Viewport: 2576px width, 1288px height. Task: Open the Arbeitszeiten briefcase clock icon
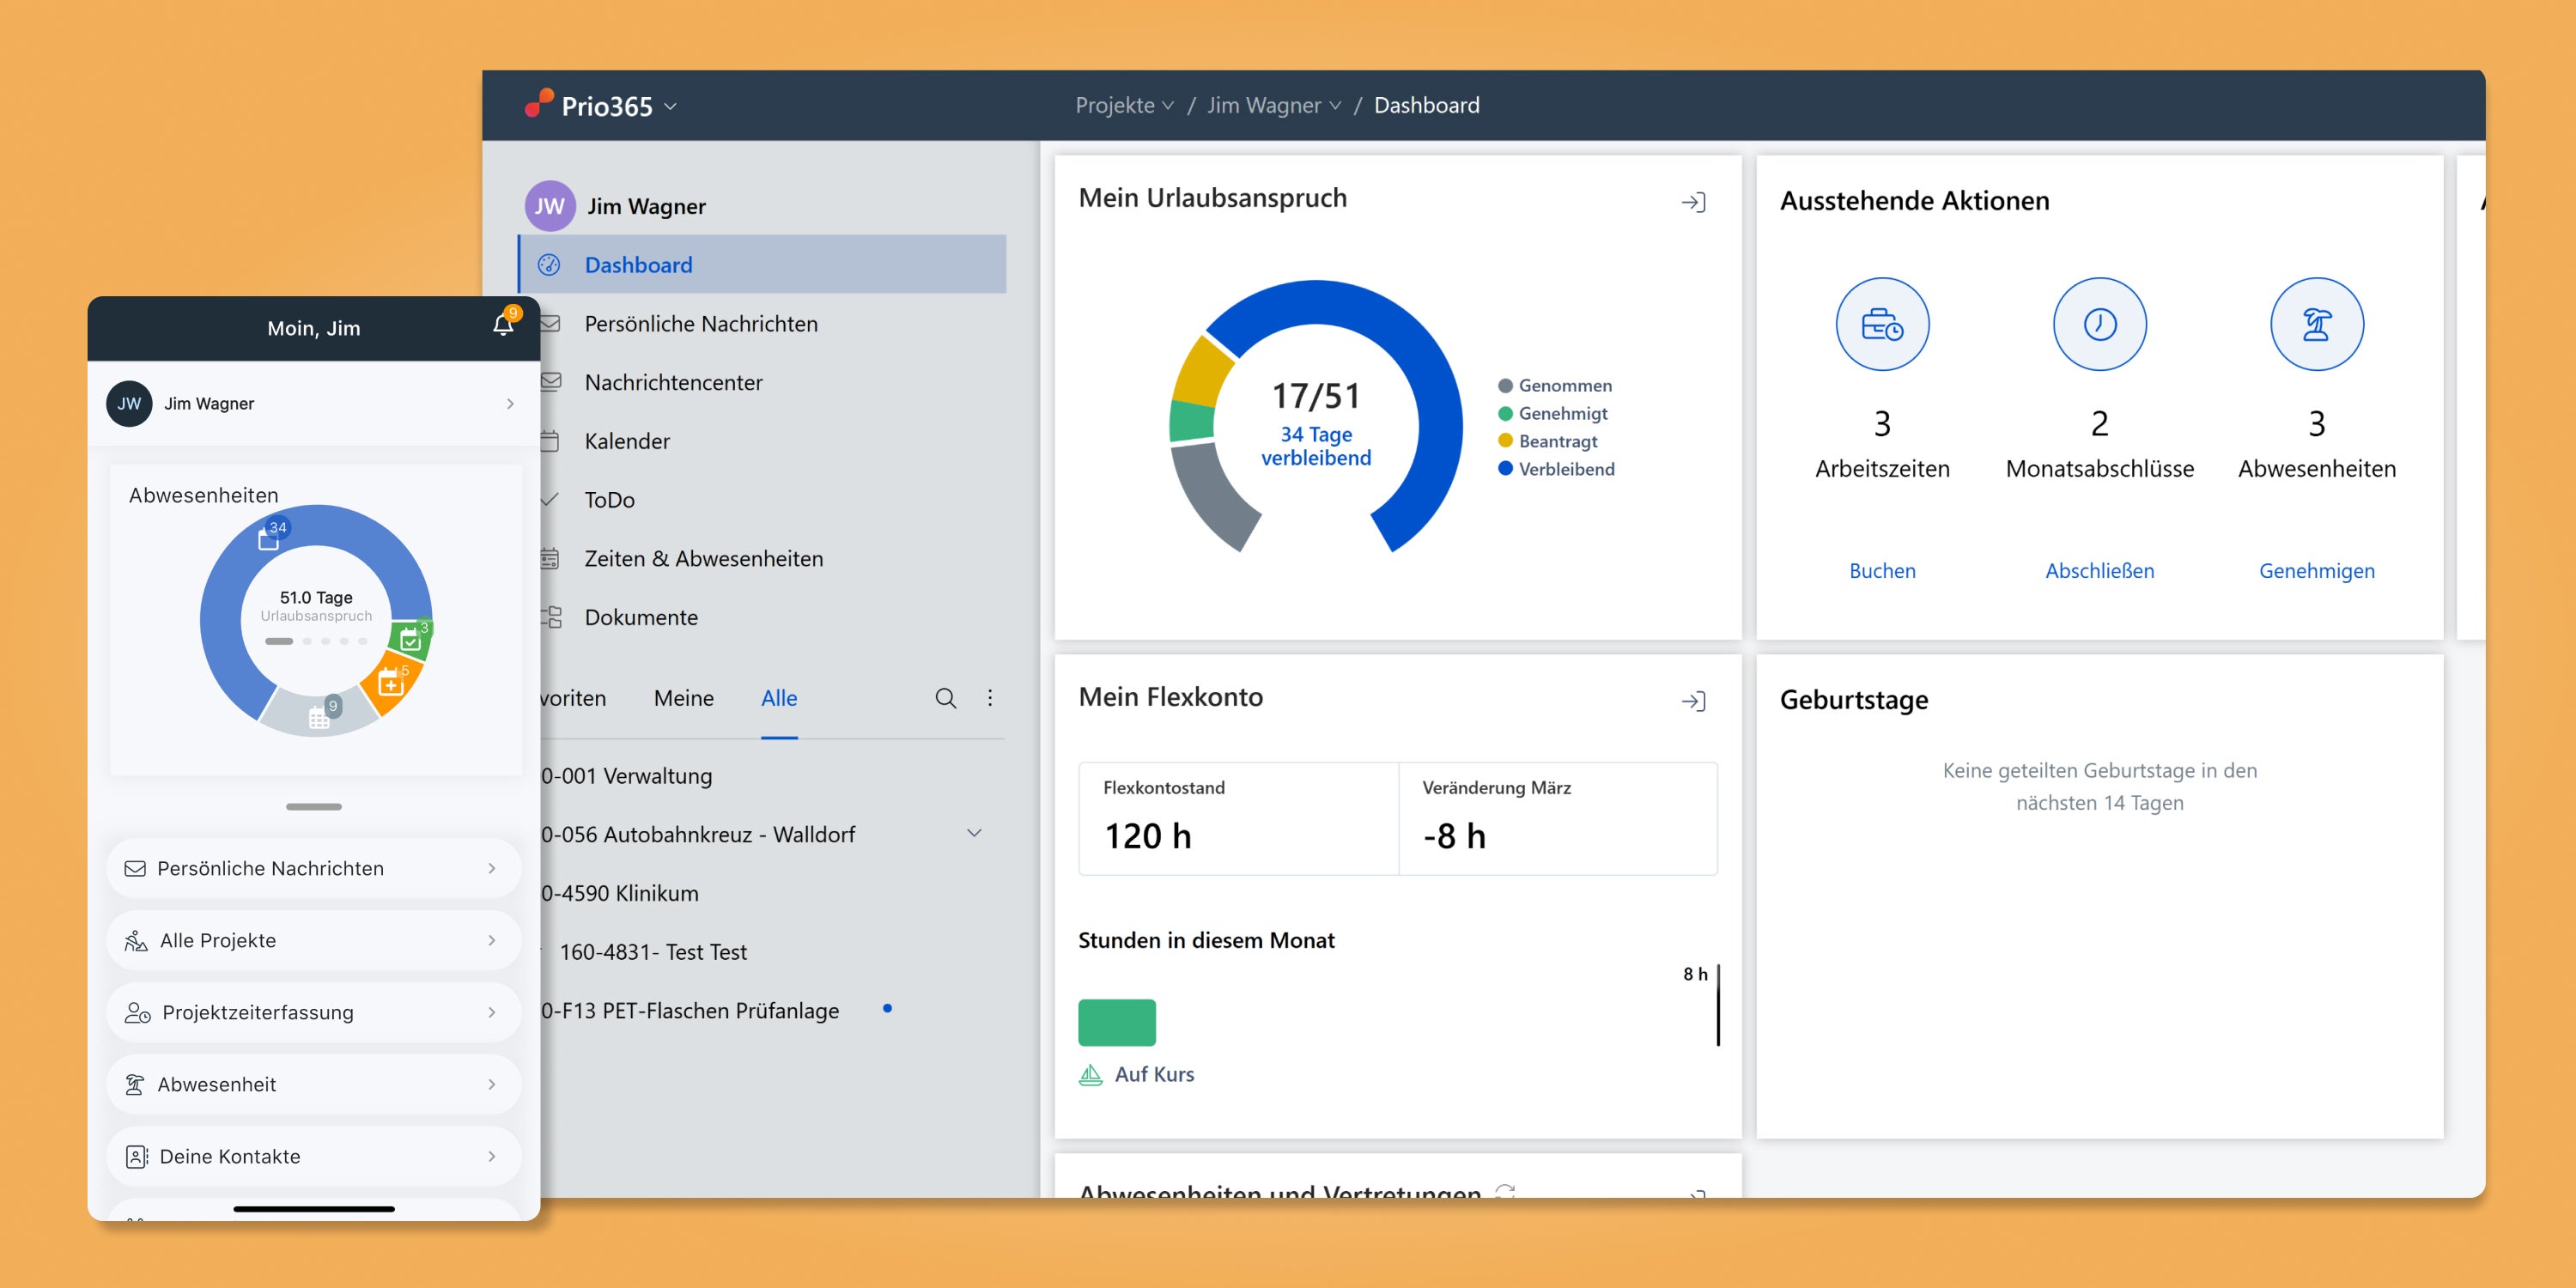pyautogui.click(x=1881, y=325)
